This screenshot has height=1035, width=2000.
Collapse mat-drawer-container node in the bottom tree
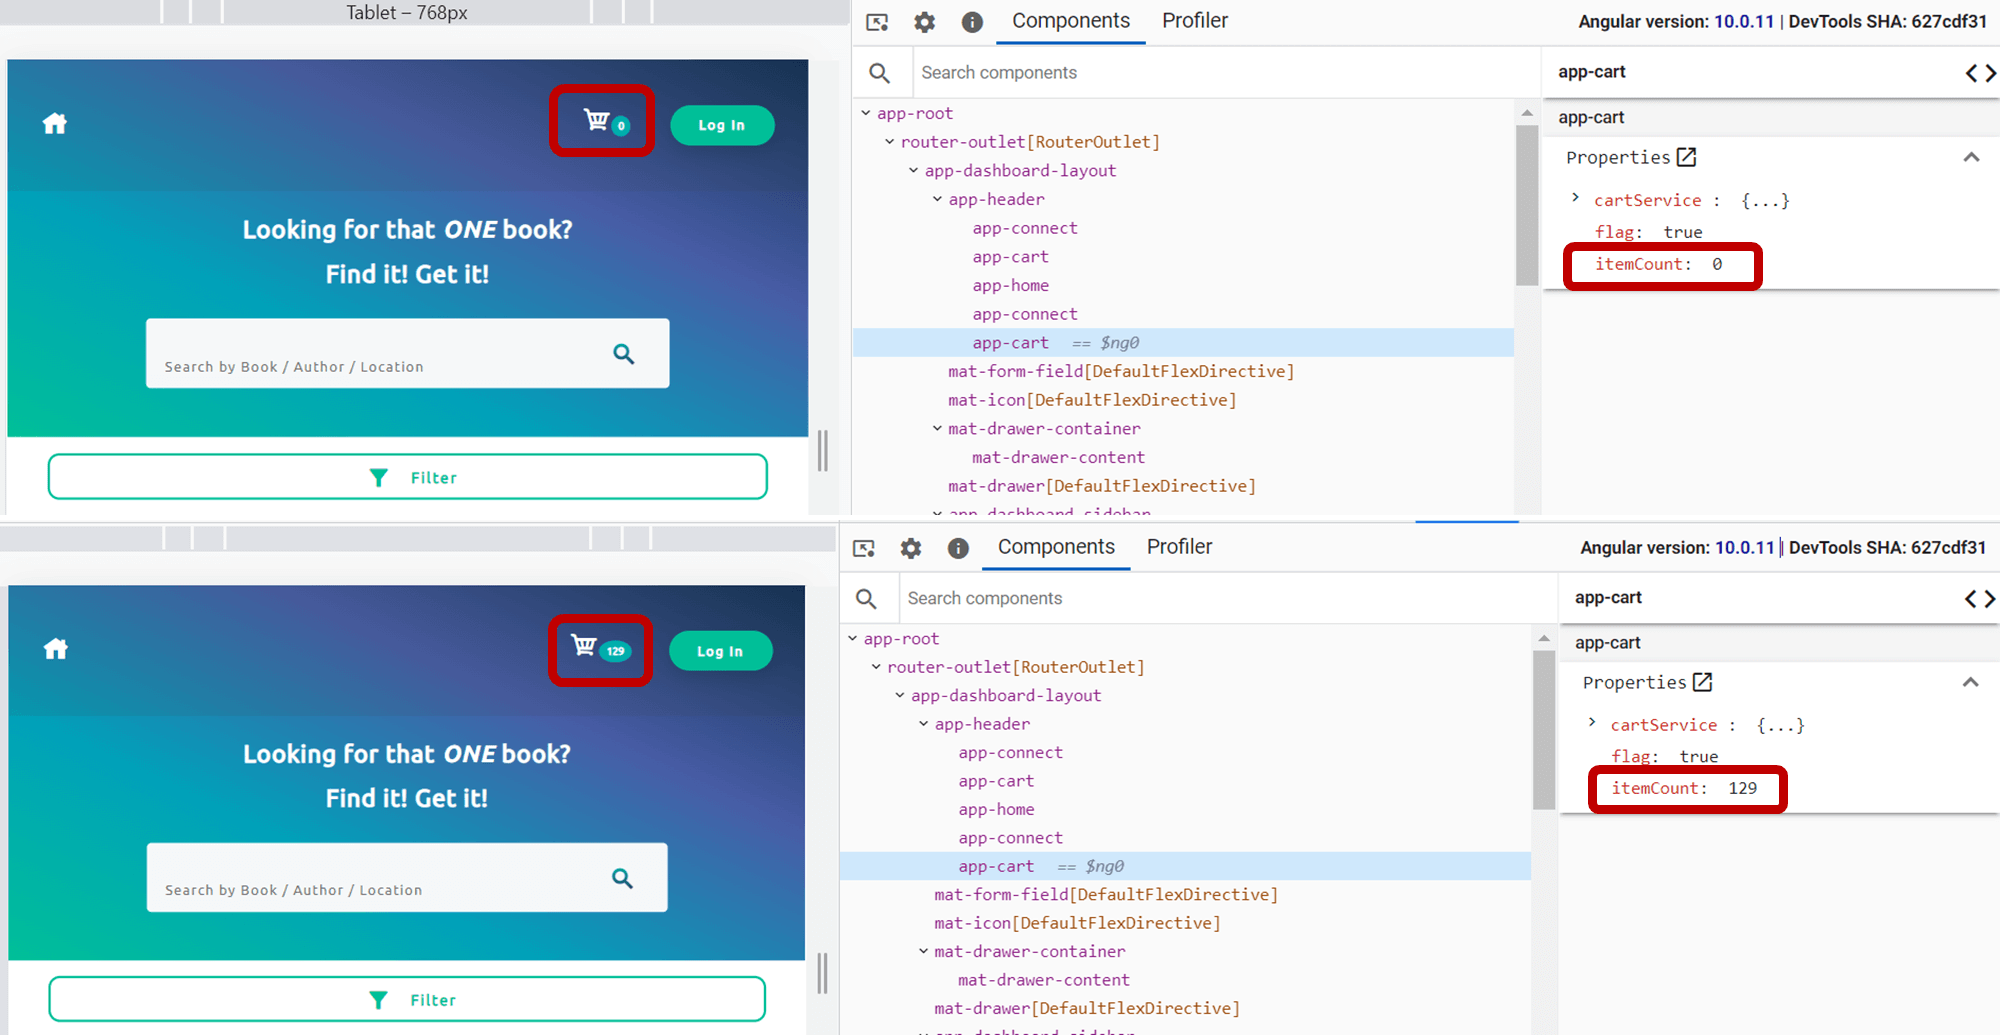tap(923, 951)
